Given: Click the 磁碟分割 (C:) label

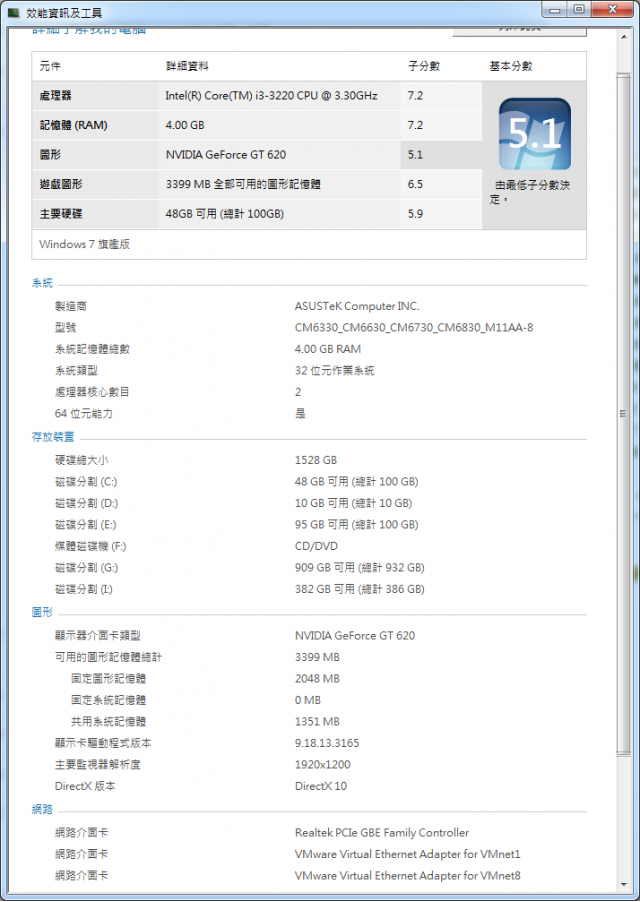Looking at the screenshot, I should (x=86, y=481).
